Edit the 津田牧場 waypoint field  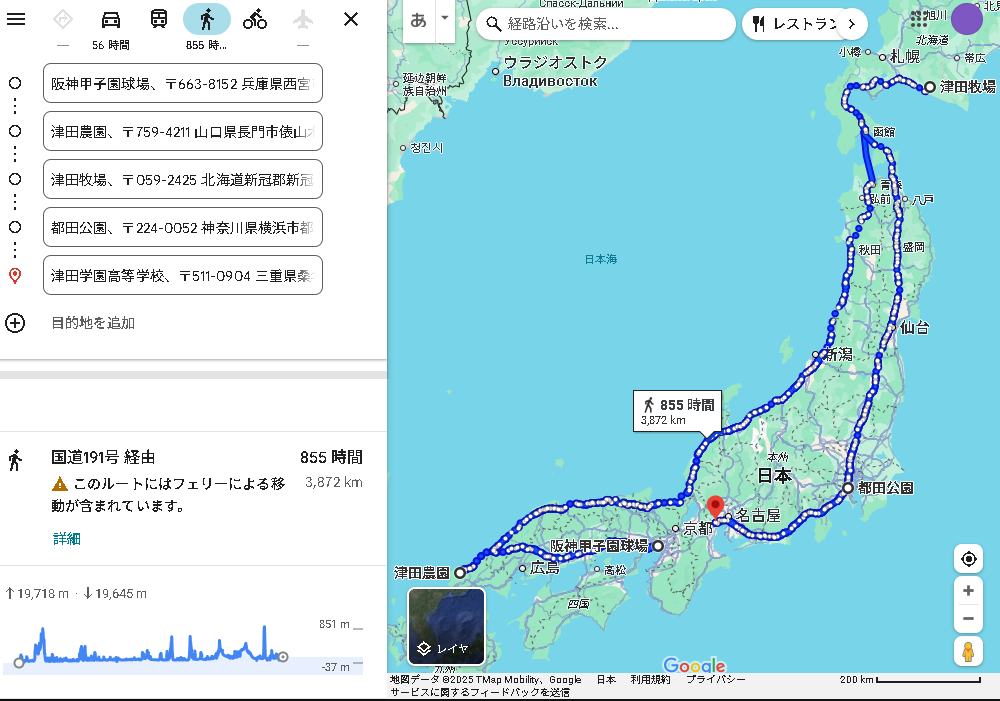tap(182, 179)
